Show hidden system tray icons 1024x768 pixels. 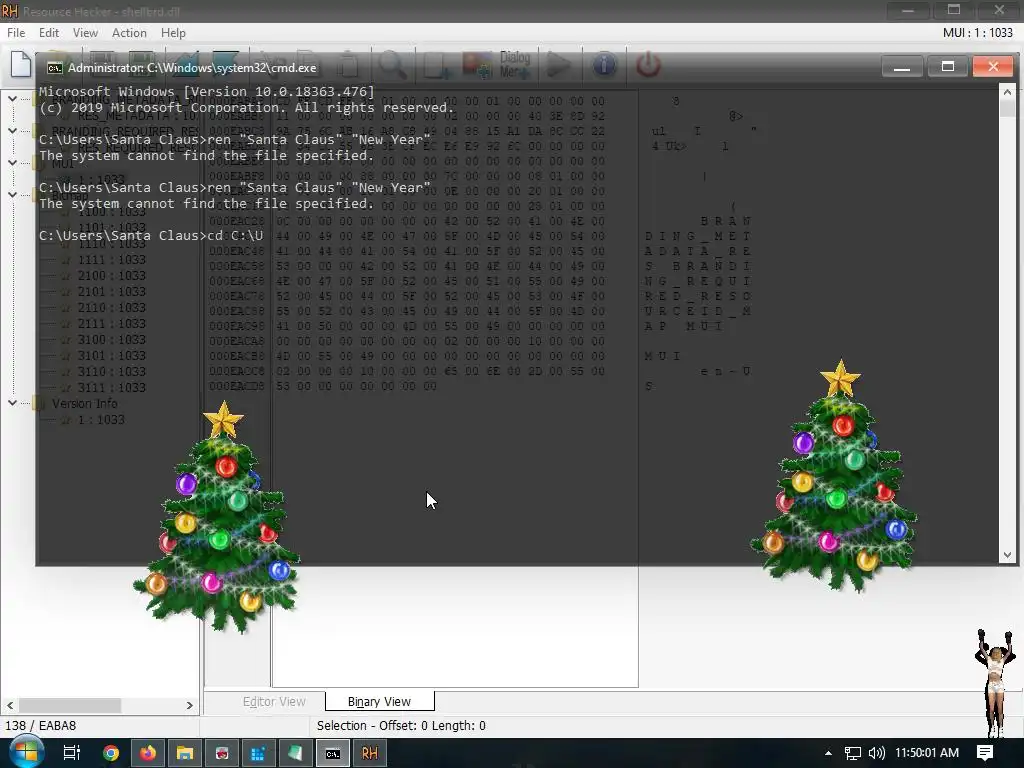(828, 753)
